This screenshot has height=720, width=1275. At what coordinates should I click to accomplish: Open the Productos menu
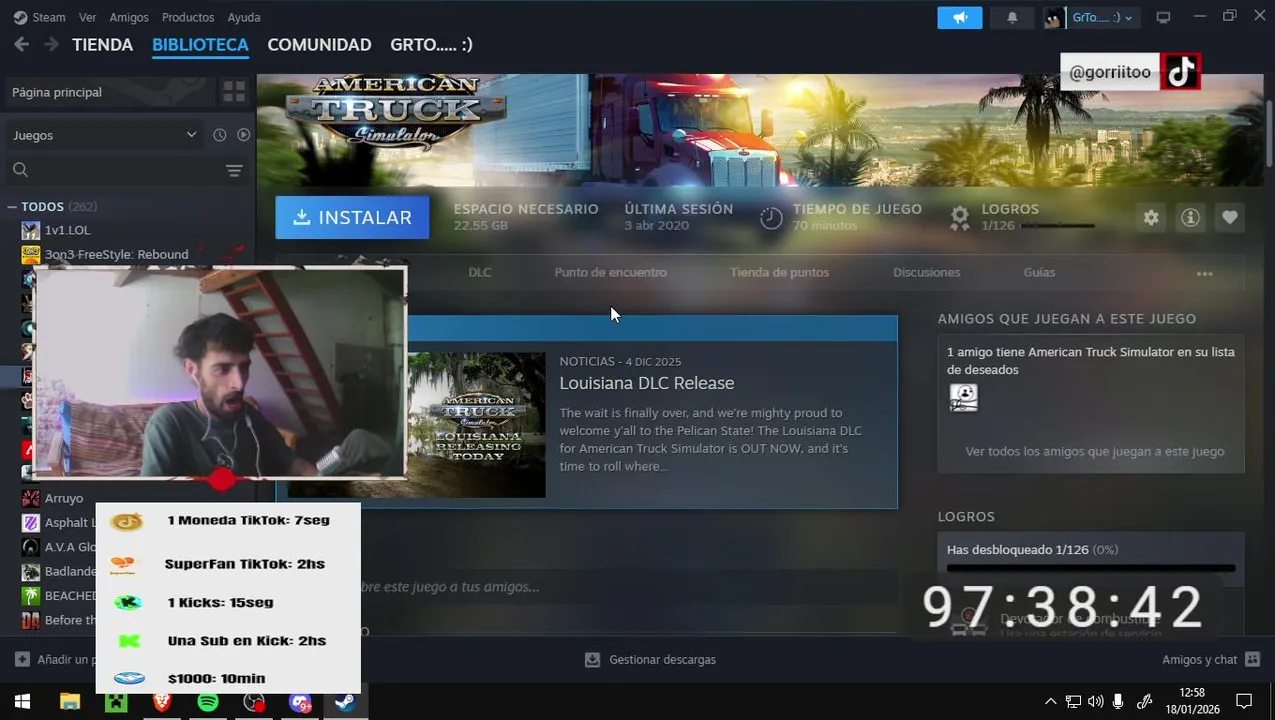pos(188,17)
